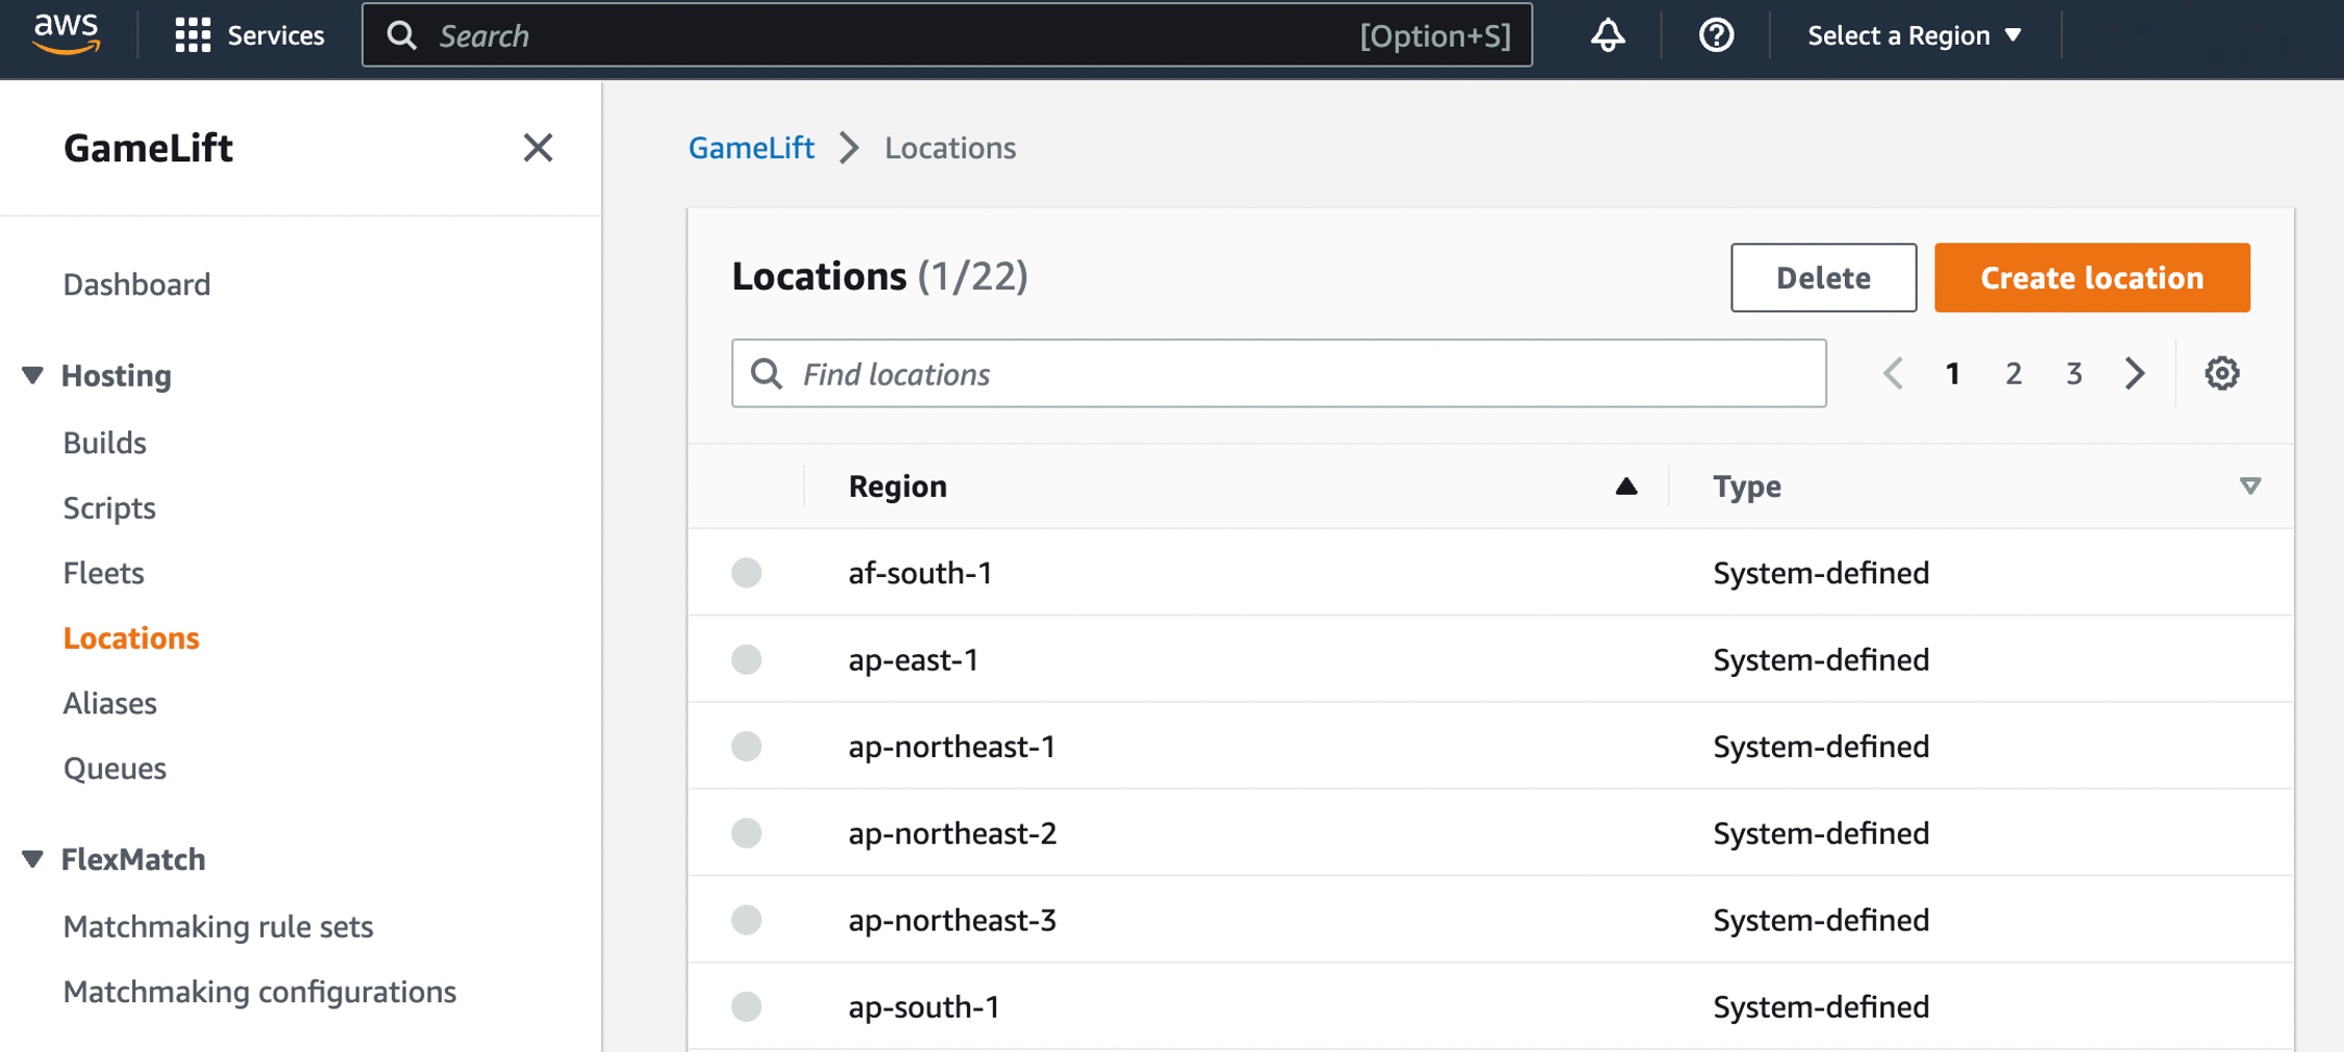The width and height of the screenshot is (2345, 1052).
Task: Go to the previous page of locations
Action: (x=1892, y=373)
